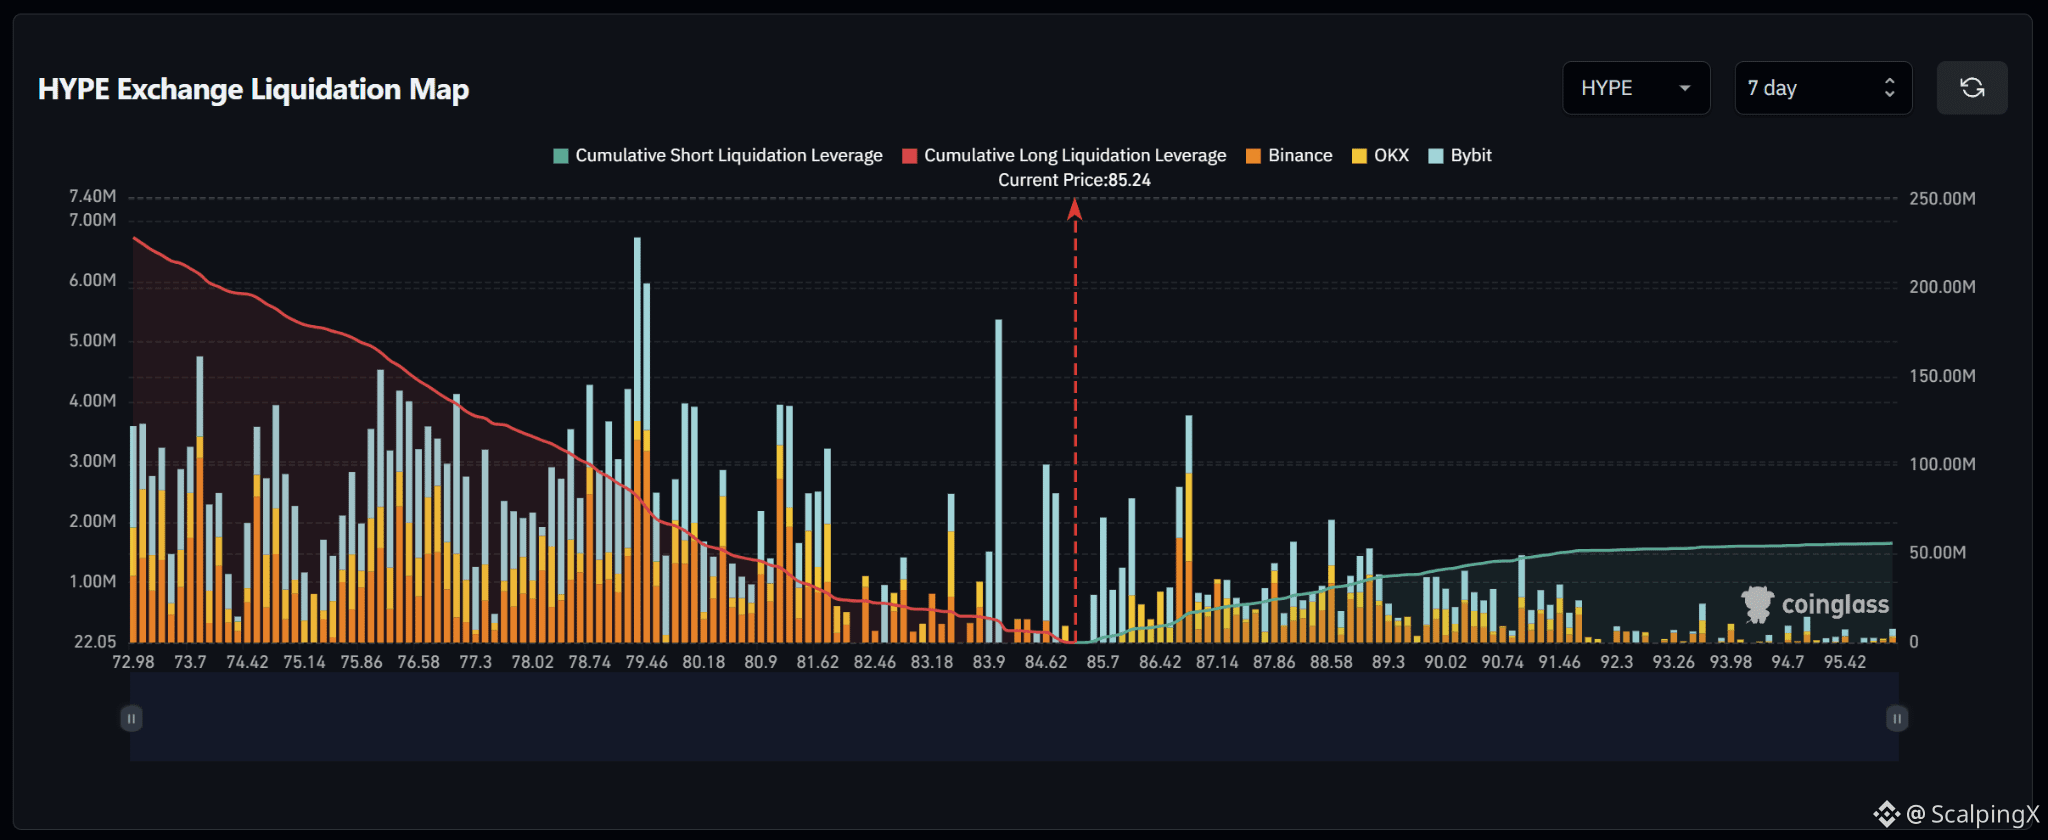Click the refresh chart icon button
Image resolution: width=2048 pixels, height=840 pixels.
1972,88
